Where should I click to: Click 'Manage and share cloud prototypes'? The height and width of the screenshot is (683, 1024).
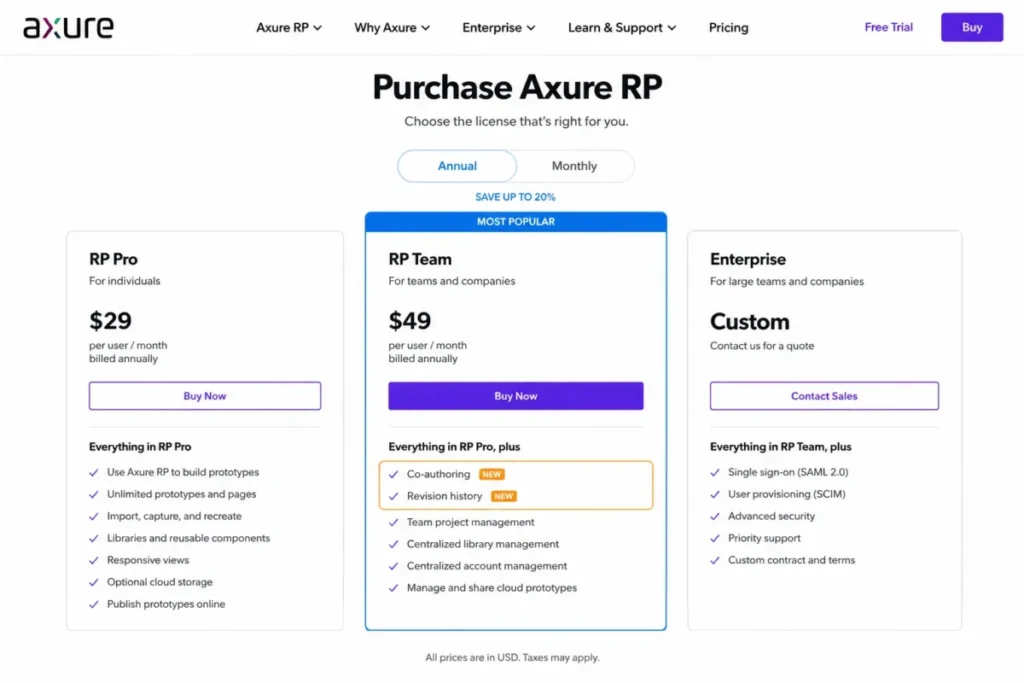point(492,588)
